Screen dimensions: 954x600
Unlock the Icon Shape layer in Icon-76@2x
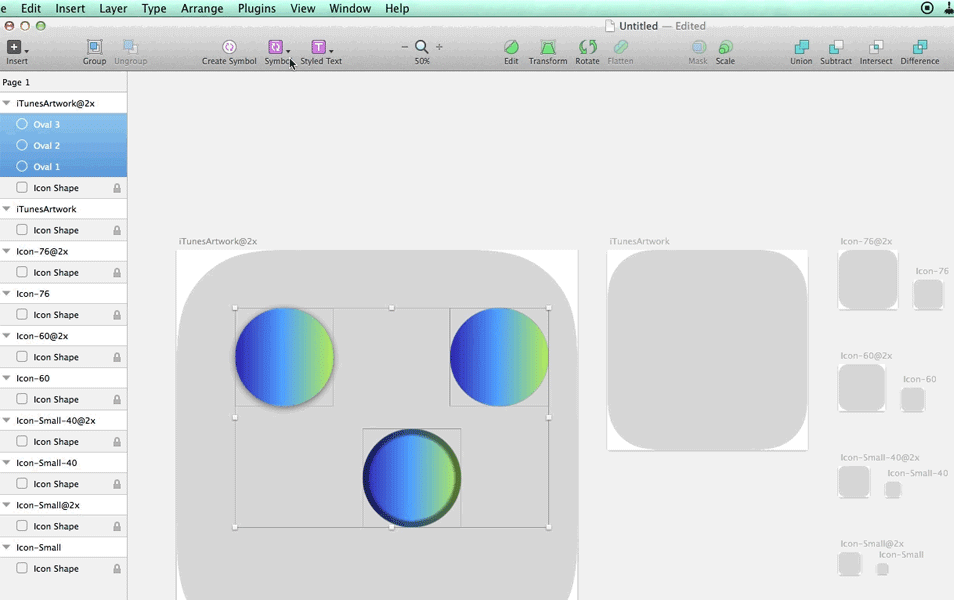(x=116, y=272)
